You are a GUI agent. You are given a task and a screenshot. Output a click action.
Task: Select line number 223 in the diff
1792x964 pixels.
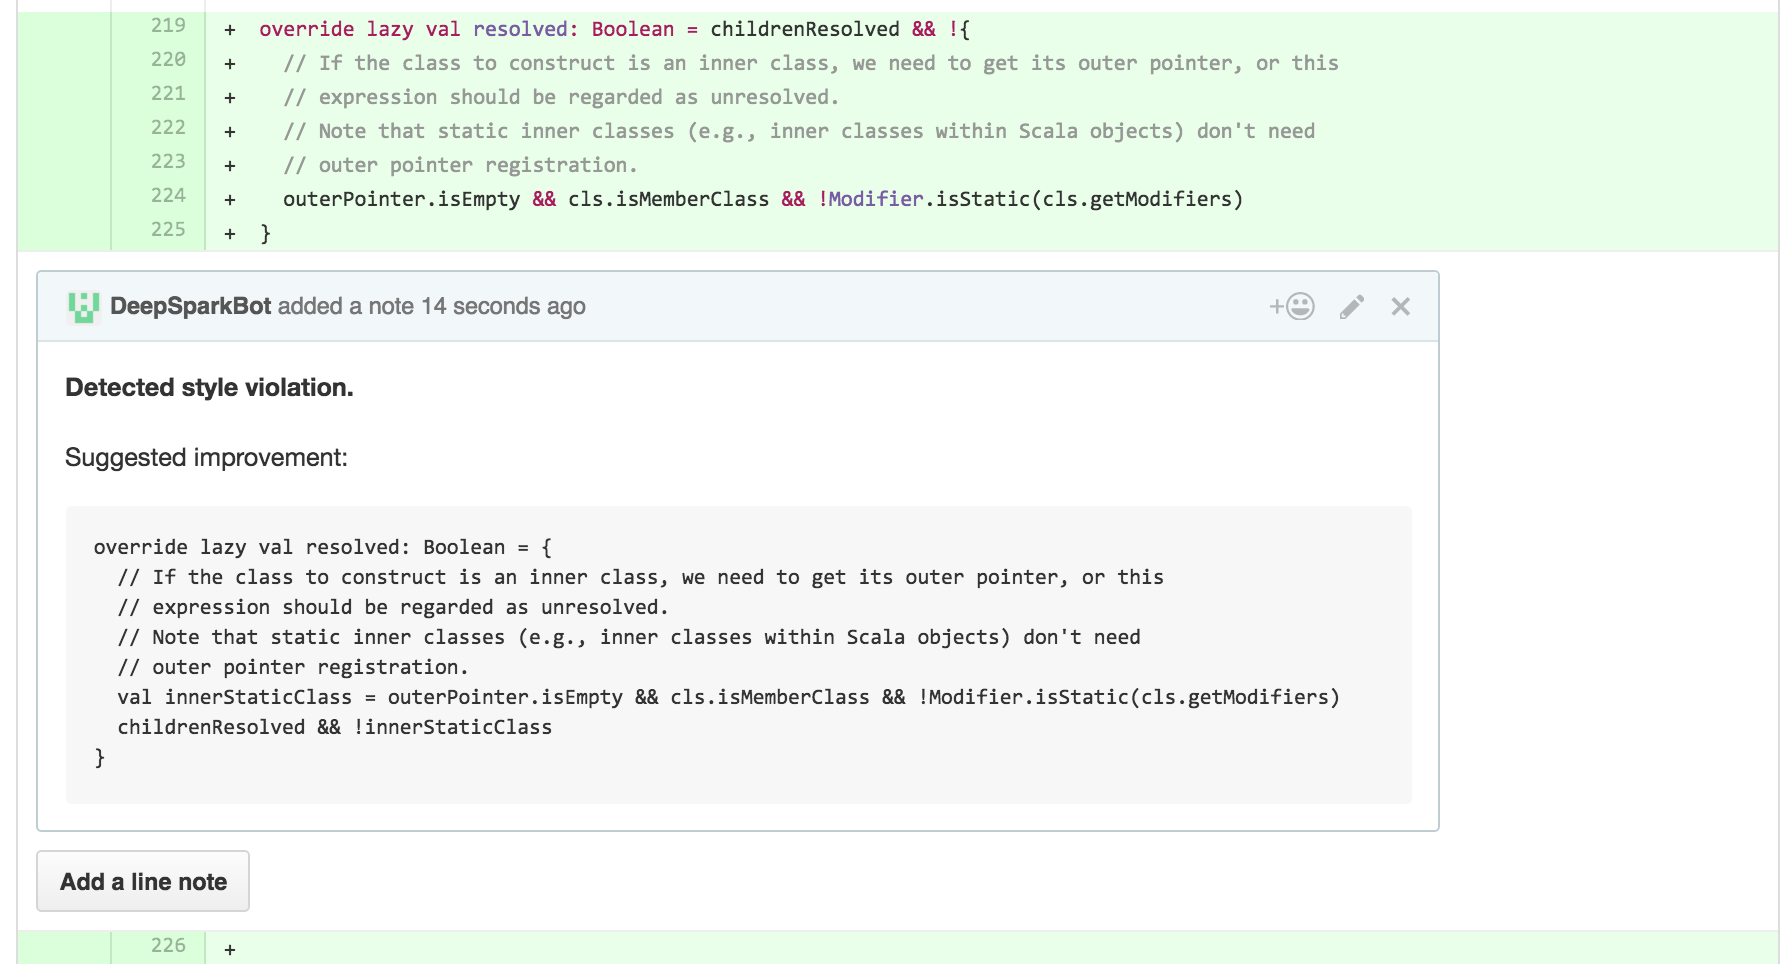168,162
